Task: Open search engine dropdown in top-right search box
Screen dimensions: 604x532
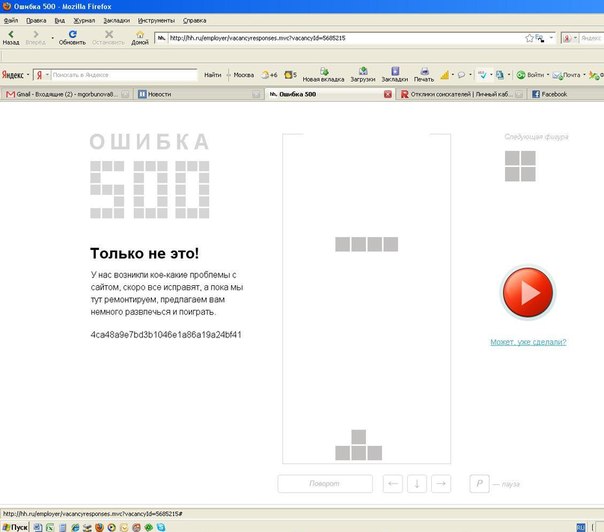Action: click(575, 38)
